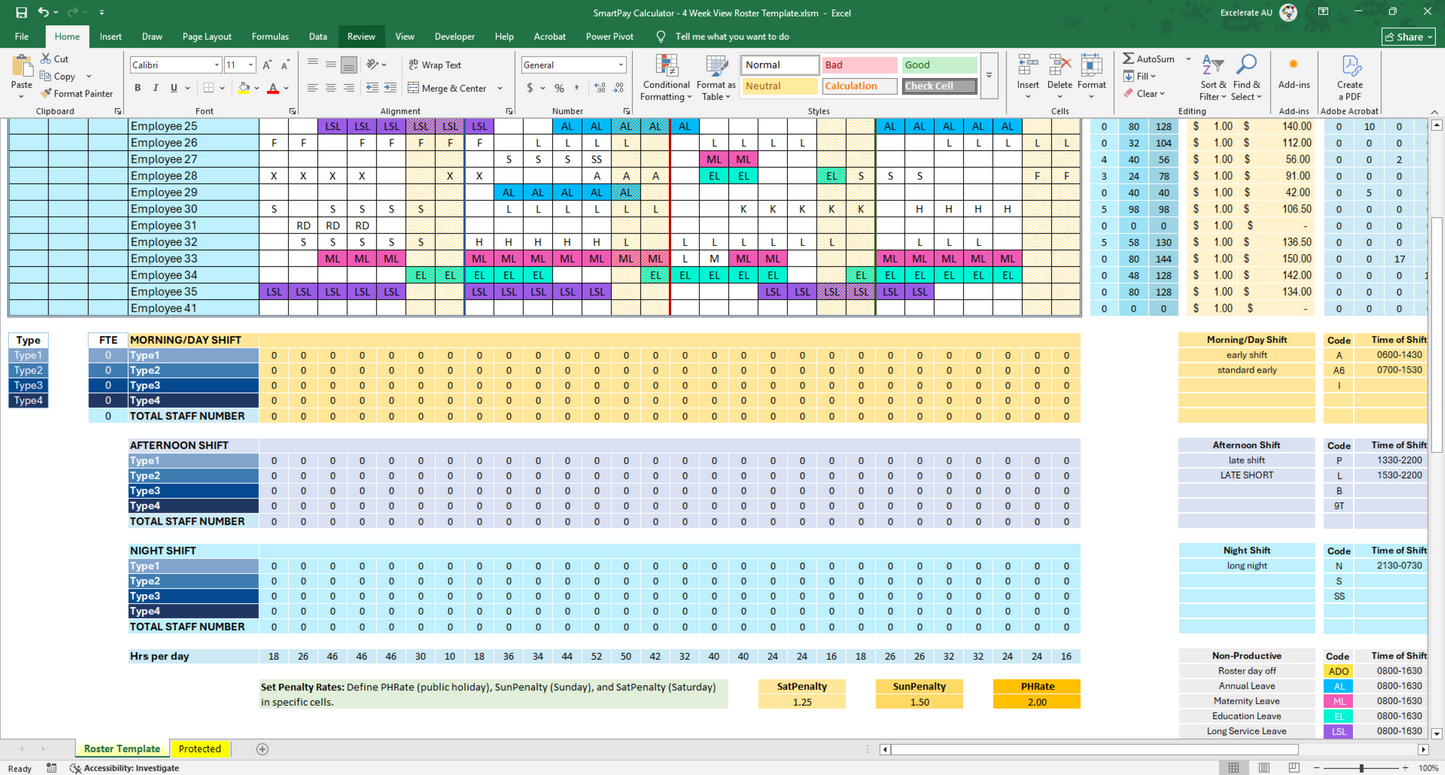Click the Share button
The width and height of the screenshot is (1445, 775).
click(1408, 37)
